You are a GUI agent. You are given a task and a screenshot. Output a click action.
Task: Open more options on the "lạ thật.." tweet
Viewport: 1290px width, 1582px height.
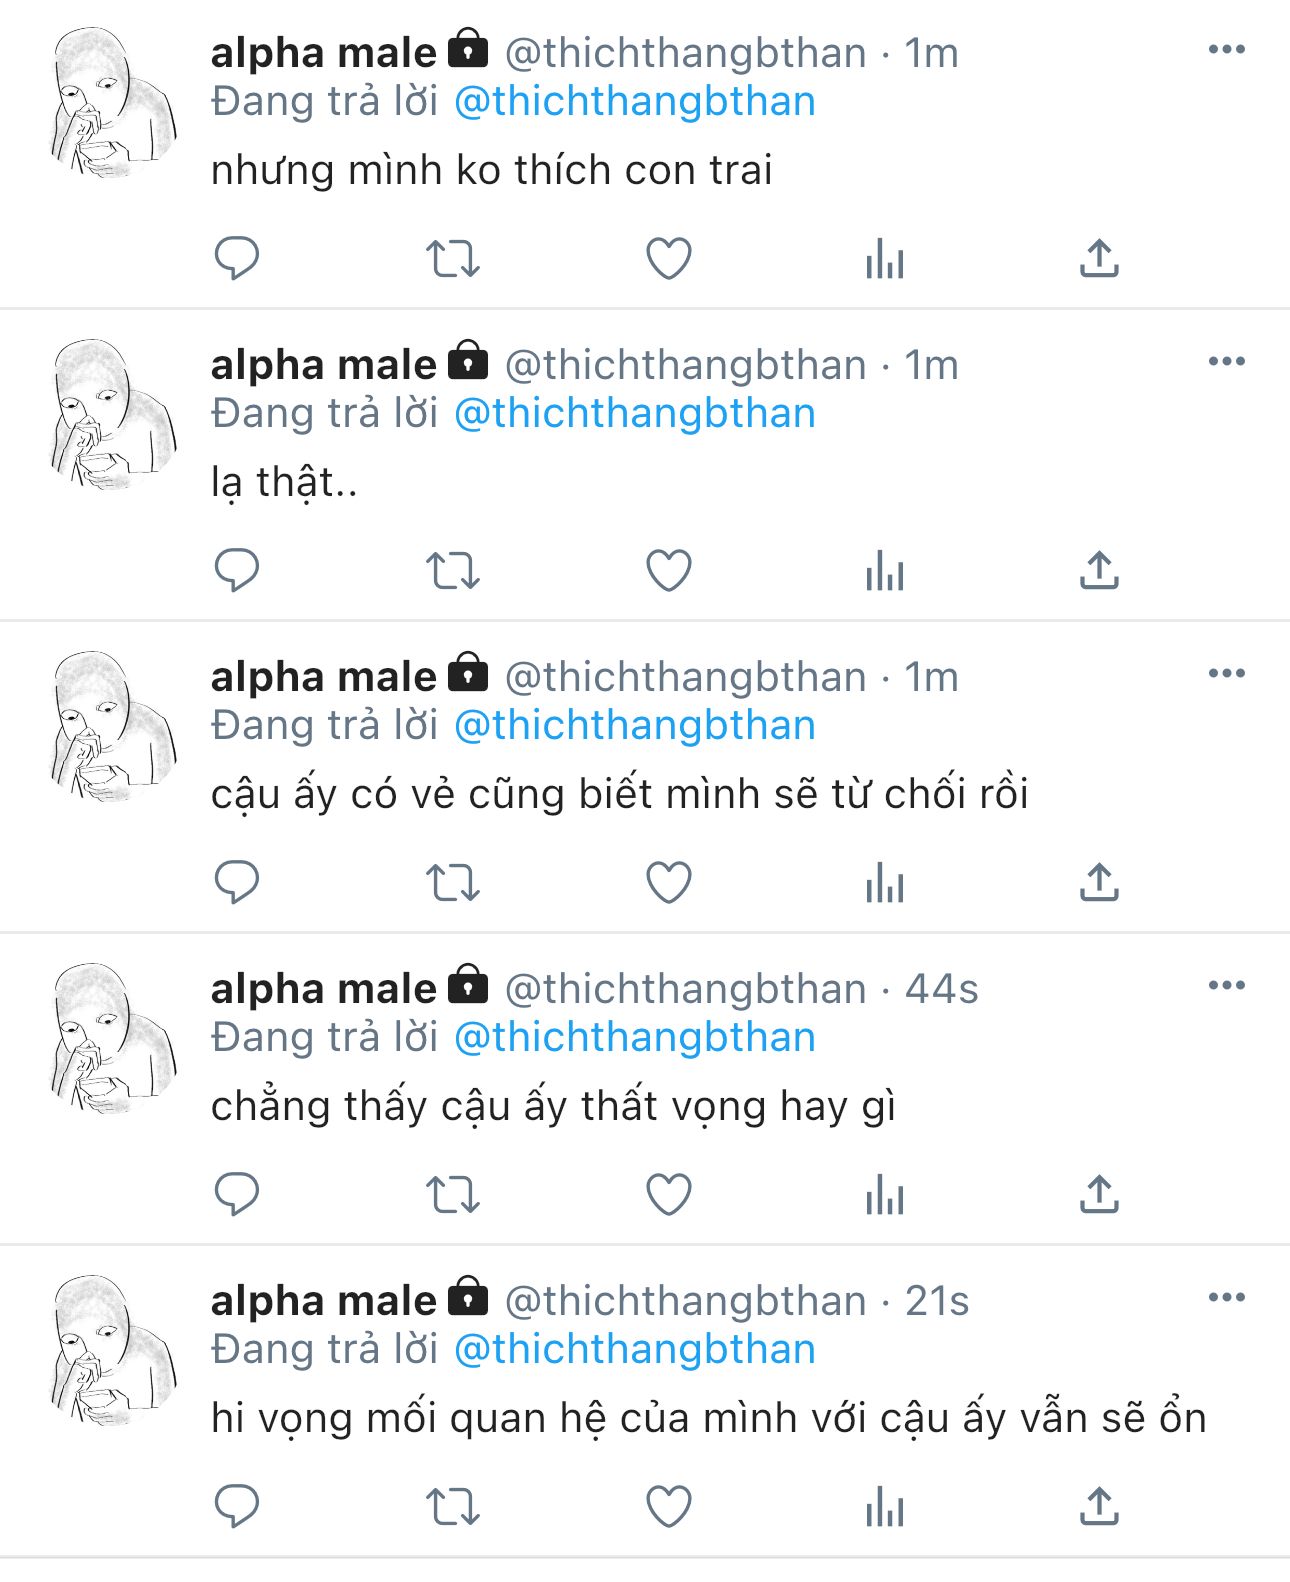[1227, 361]
